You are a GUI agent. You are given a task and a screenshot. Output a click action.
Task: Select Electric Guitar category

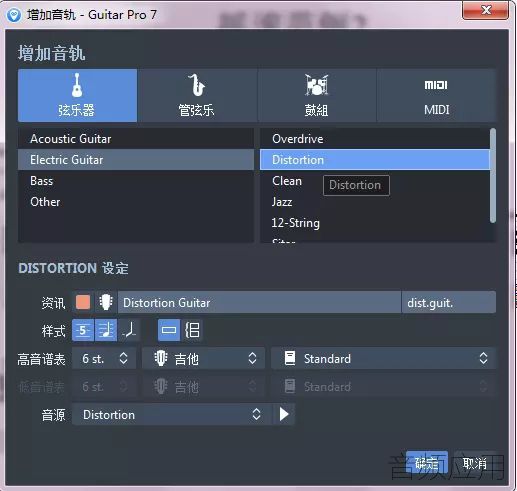136,160
